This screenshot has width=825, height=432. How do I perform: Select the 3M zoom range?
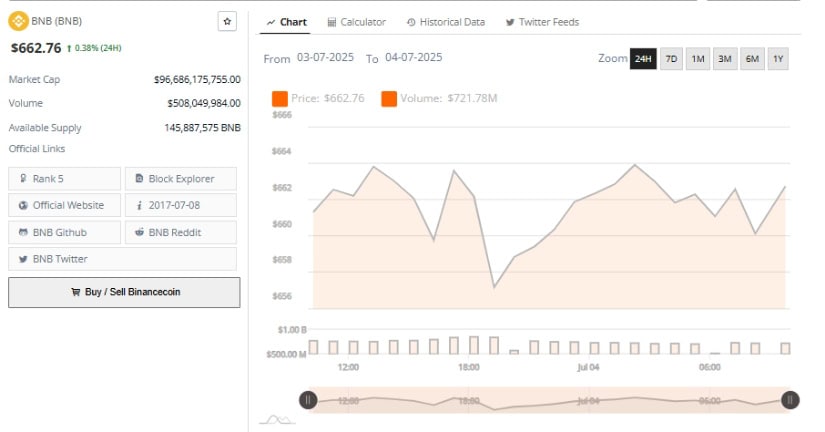click(725, 58)
